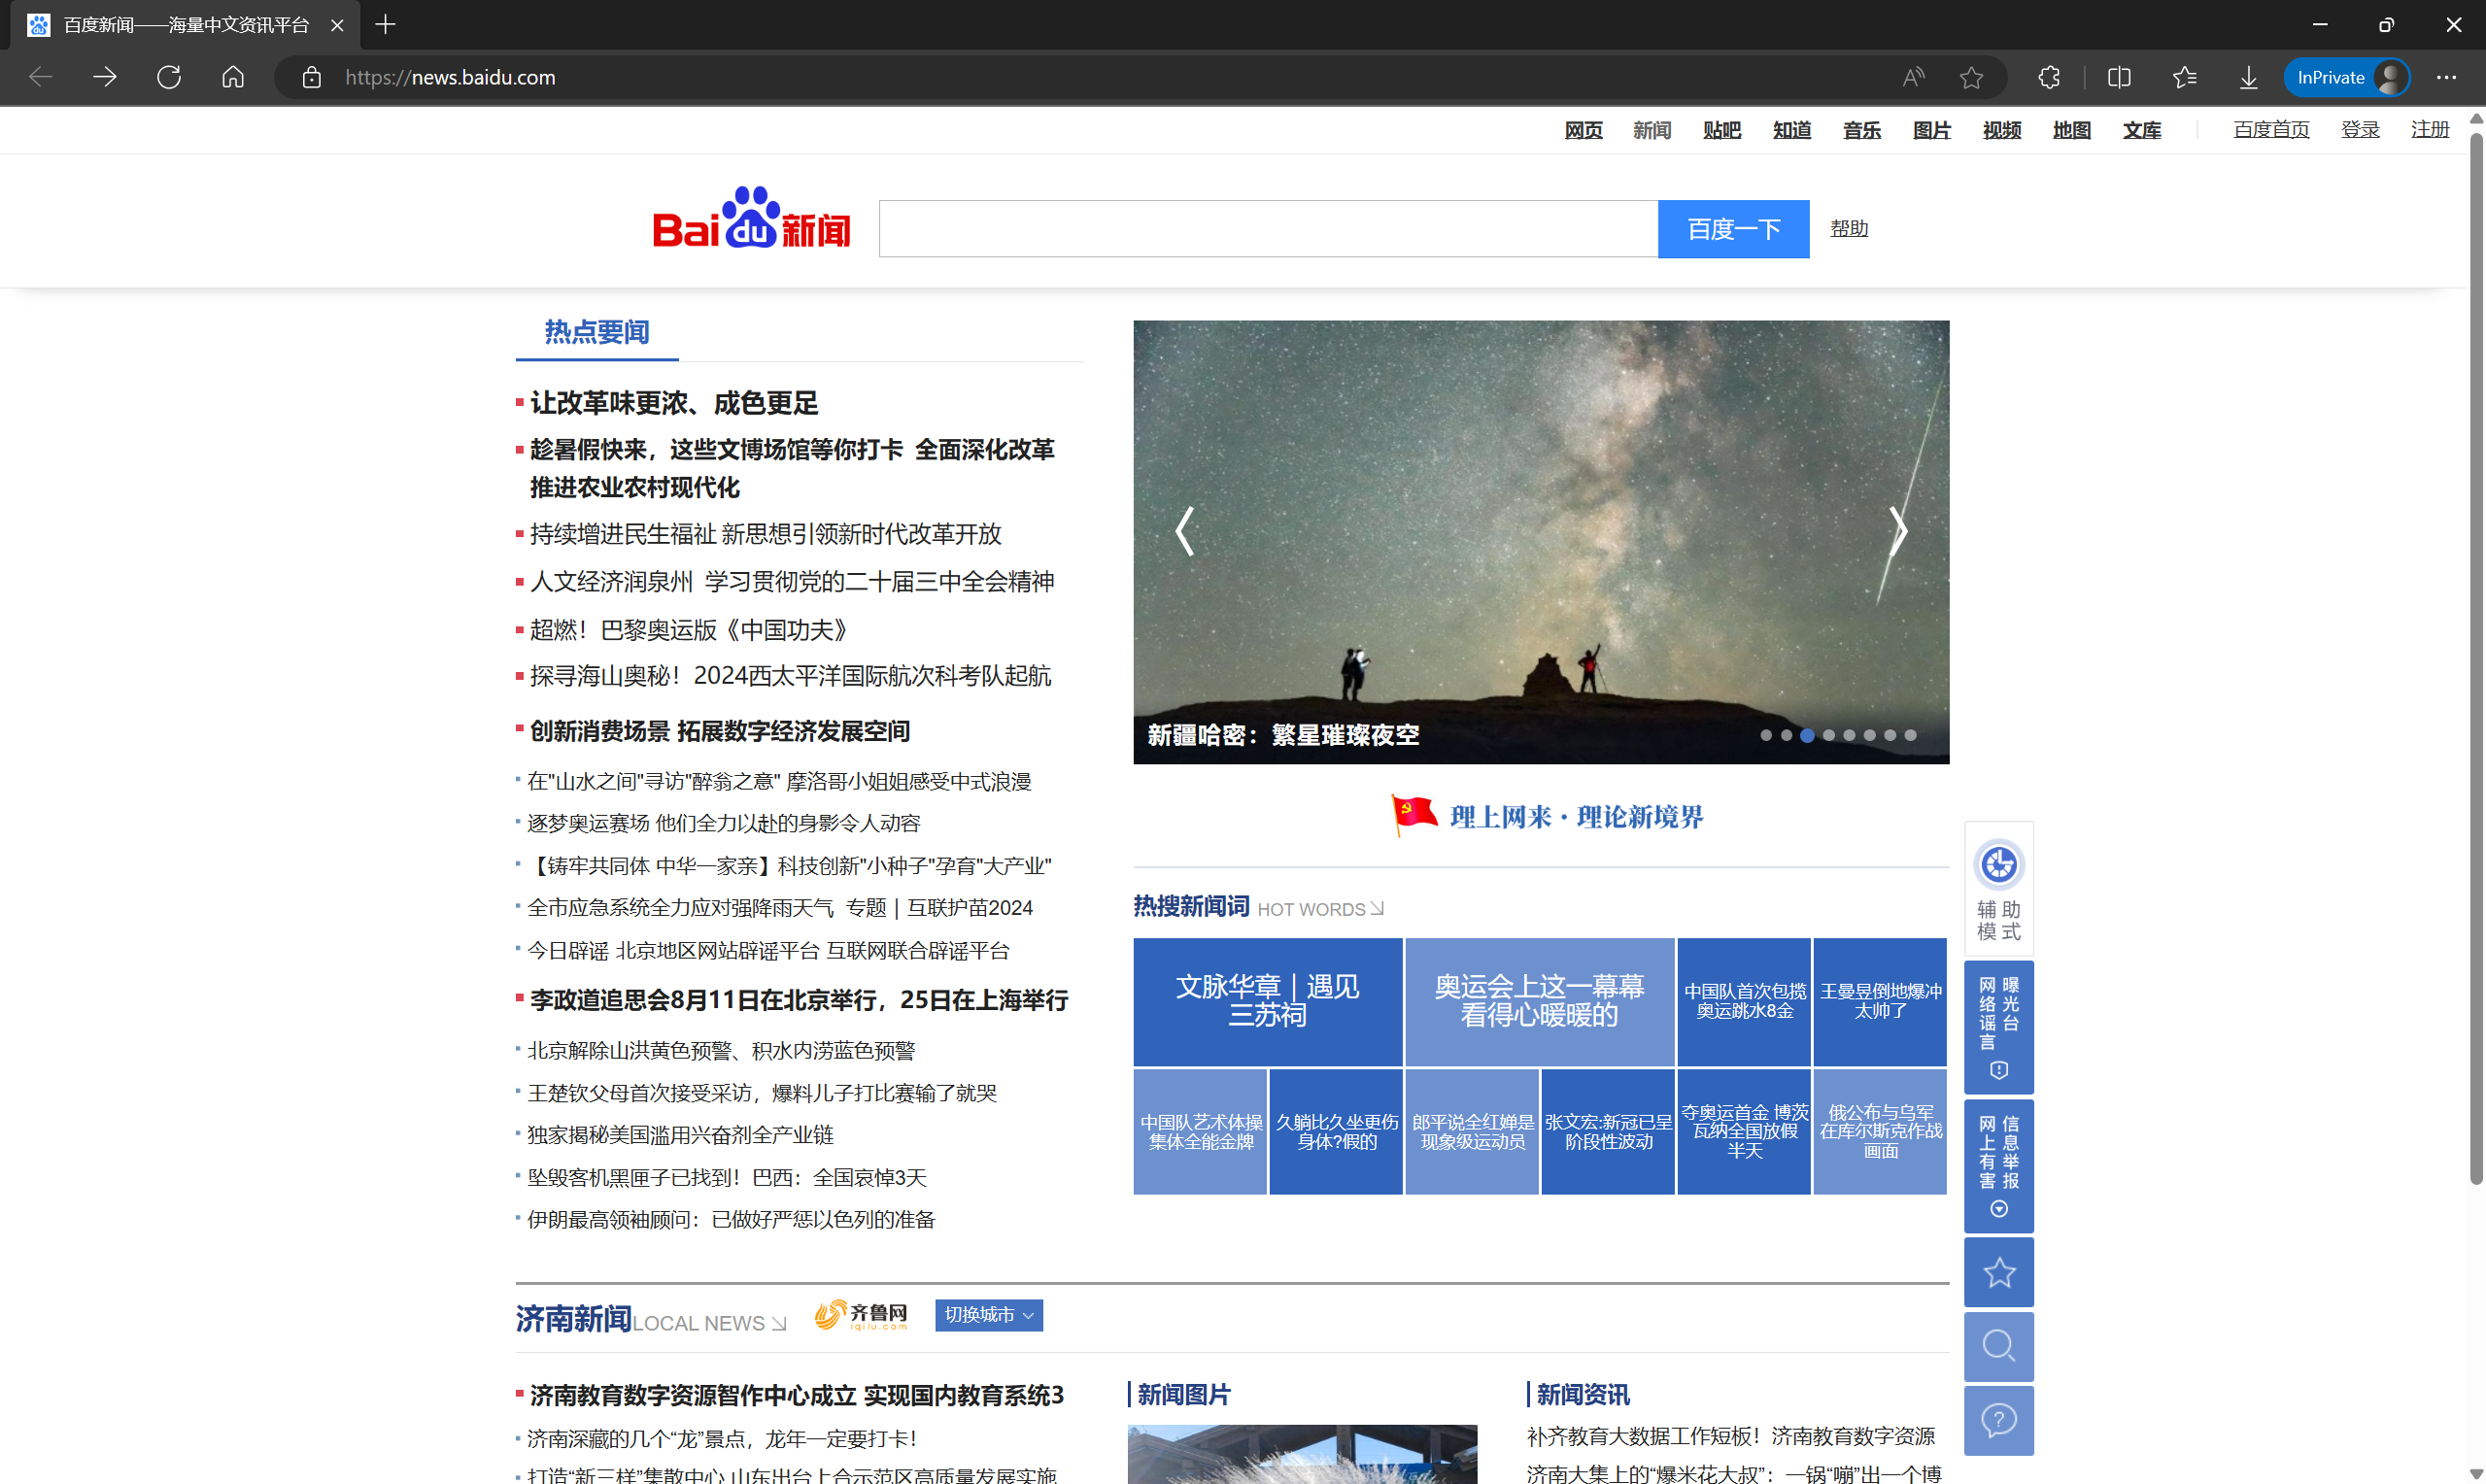The width and height of the screenshot is (2486, 1484).
Task: Expand the 切换城市 dropdown
Action: point(989,1315)
